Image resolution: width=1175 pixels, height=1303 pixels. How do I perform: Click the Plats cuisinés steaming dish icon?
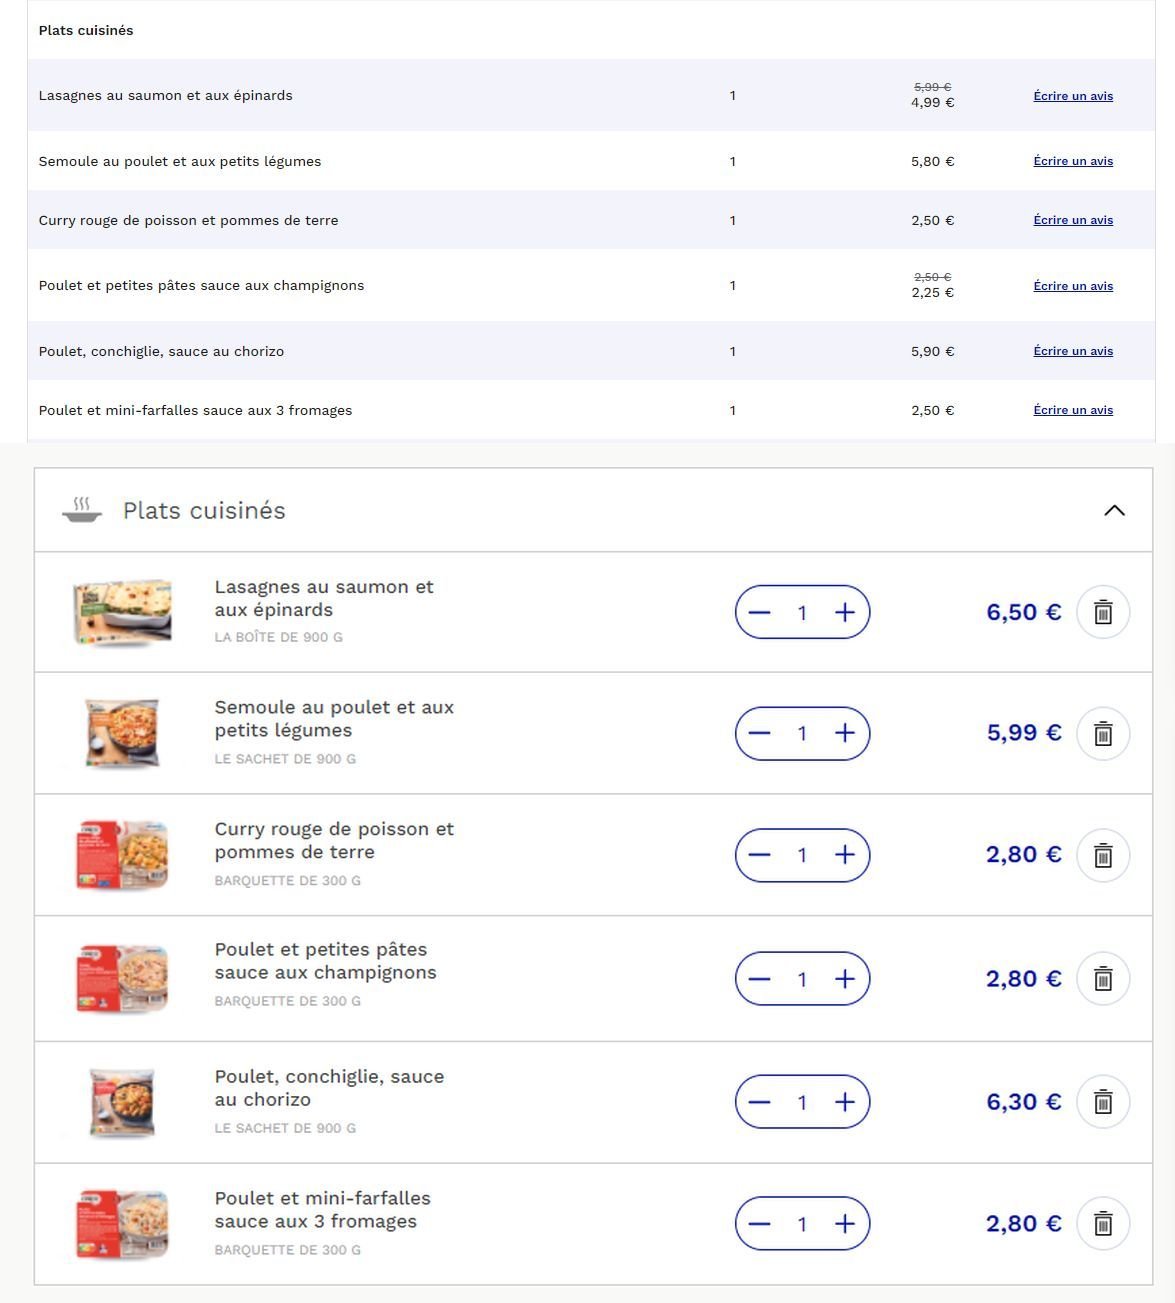pyautogui.click(x=82, y=510)
